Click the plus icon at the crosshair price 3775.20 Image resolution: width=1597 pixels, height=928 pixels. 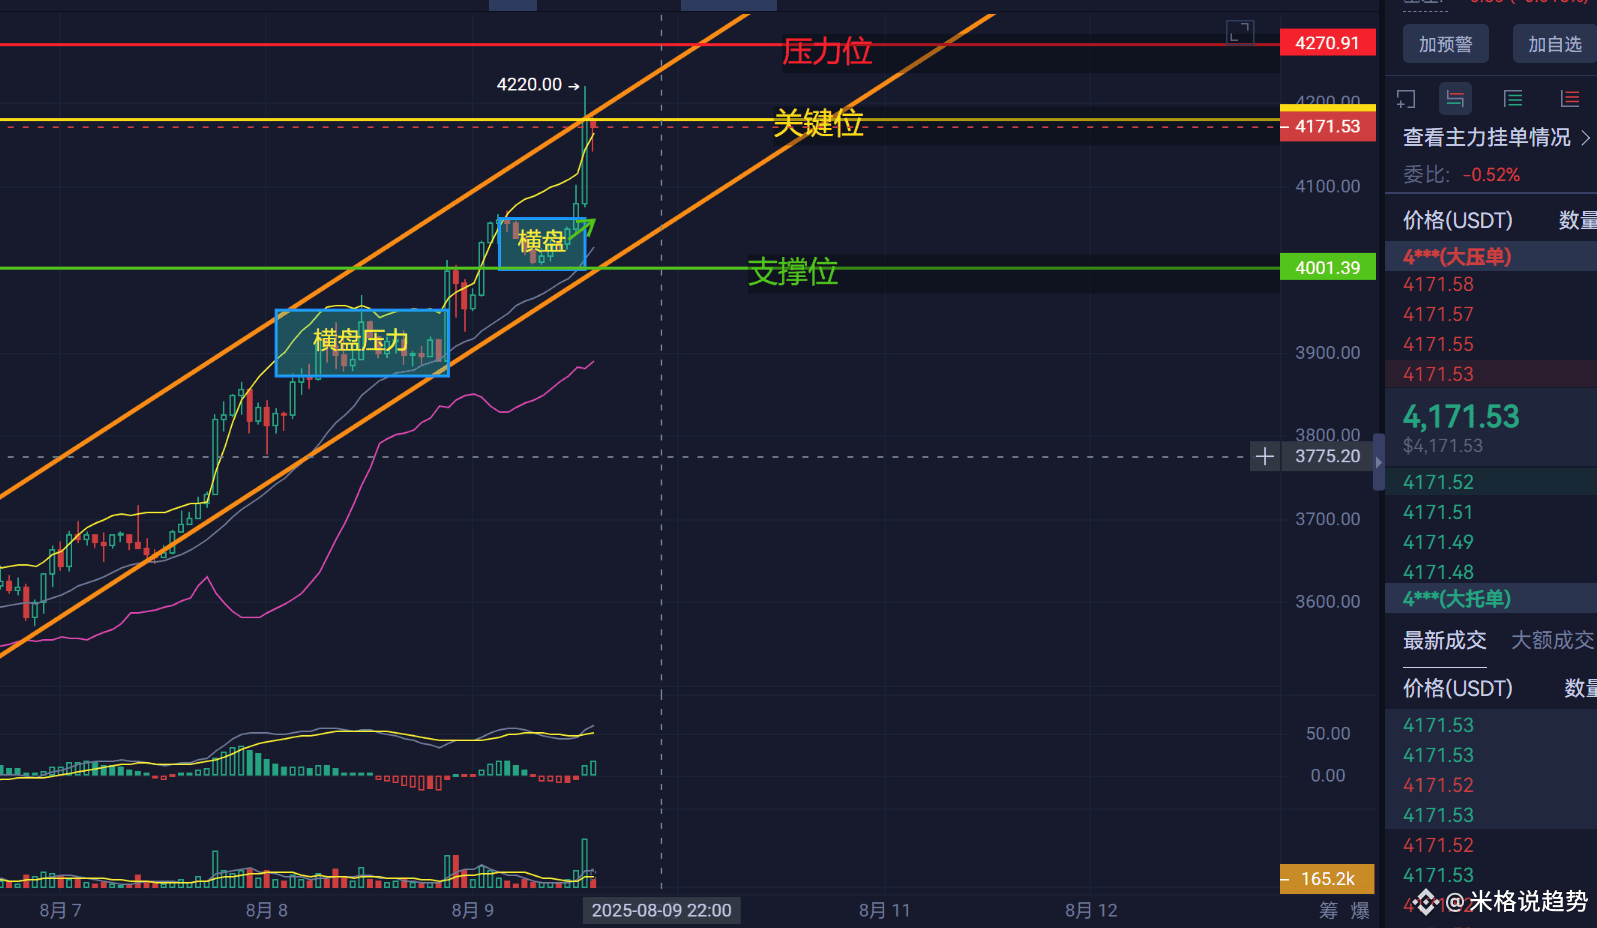coord(1265,456)
